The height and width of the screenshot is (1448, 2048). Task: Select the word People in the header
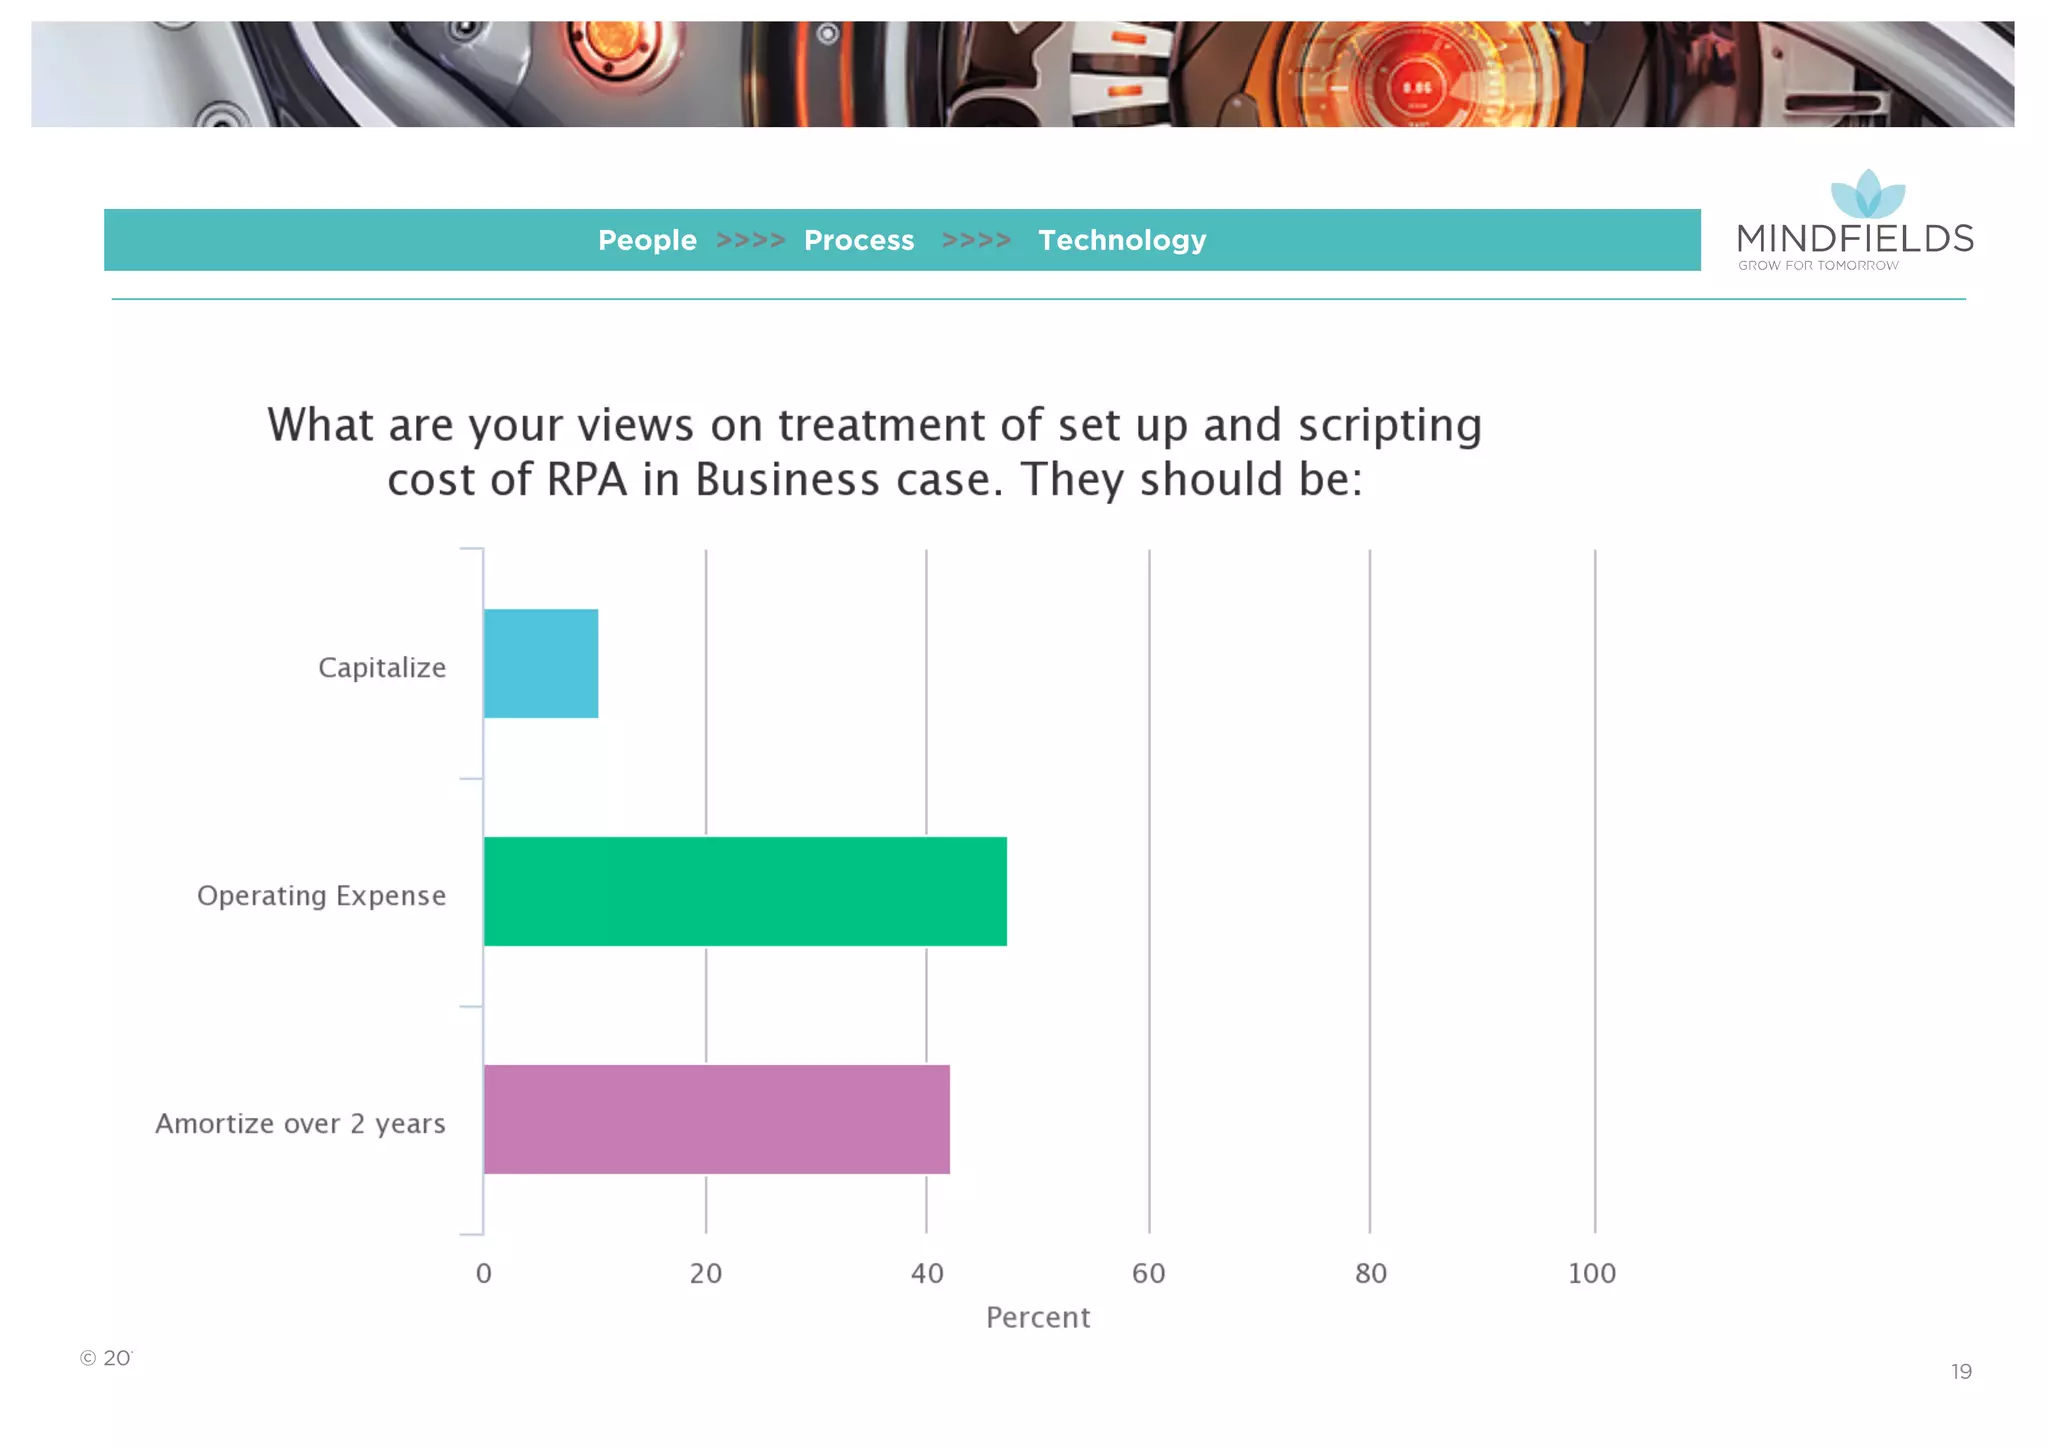pos(647,241)
